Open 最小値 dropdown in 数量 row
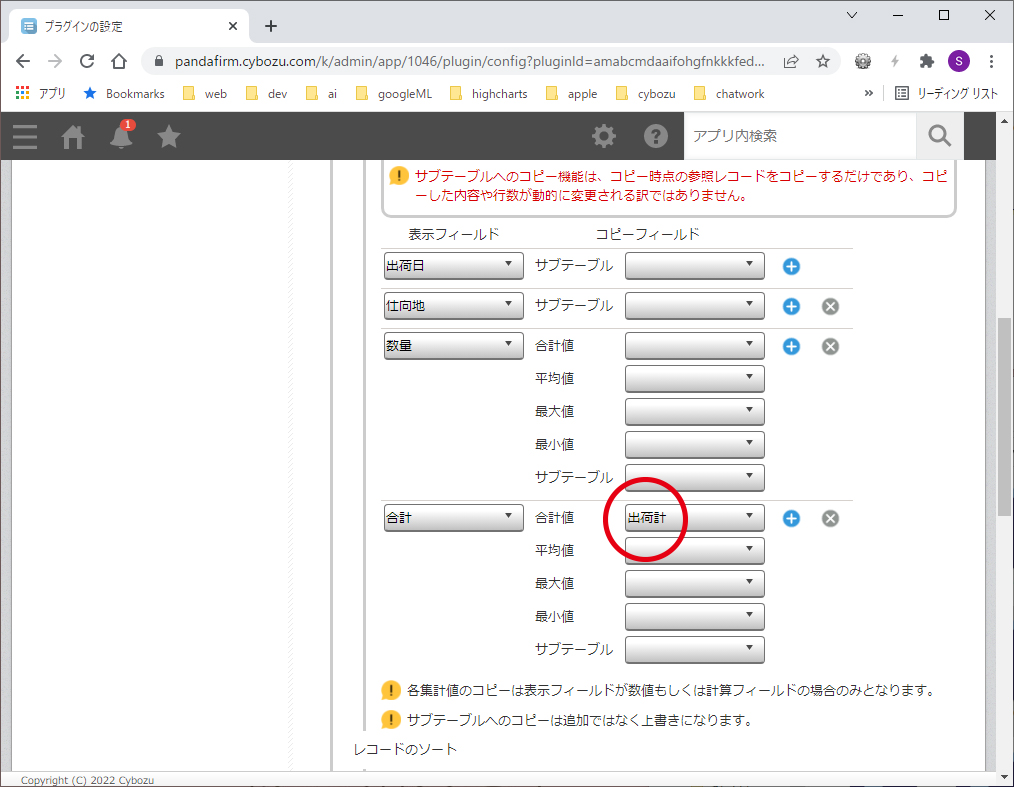The image size is (1014, 787). [695, 445]
